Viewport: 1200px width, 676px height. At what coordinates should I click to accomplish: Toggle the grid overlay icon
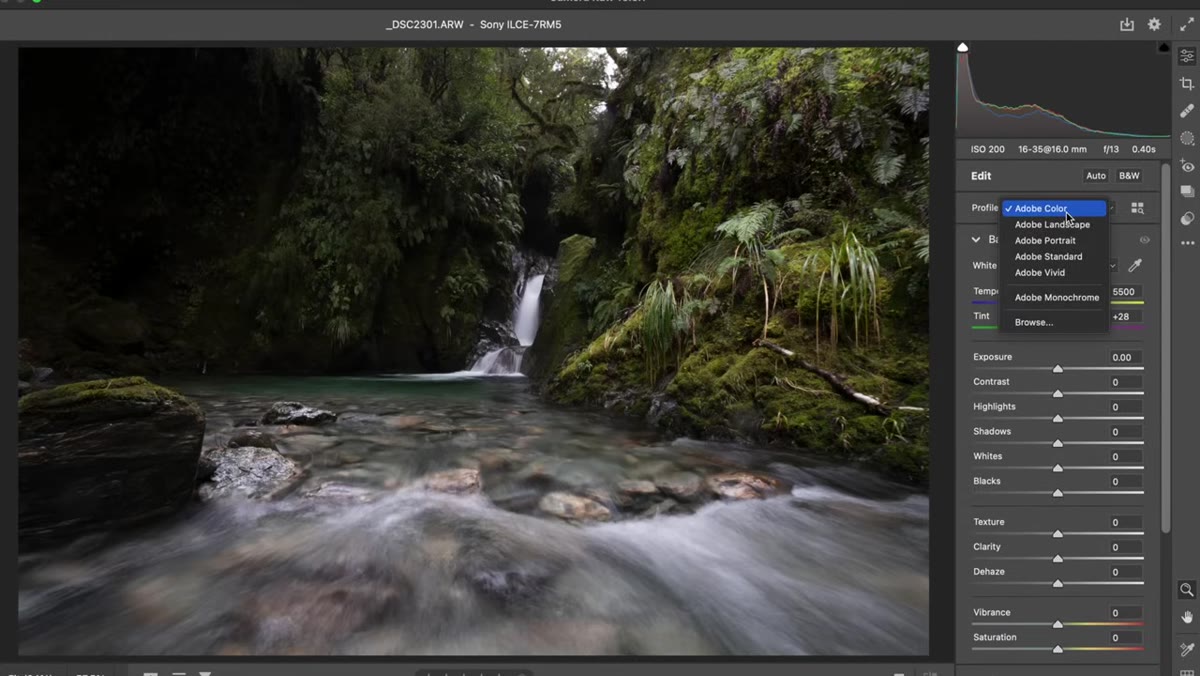[1187, 672]
